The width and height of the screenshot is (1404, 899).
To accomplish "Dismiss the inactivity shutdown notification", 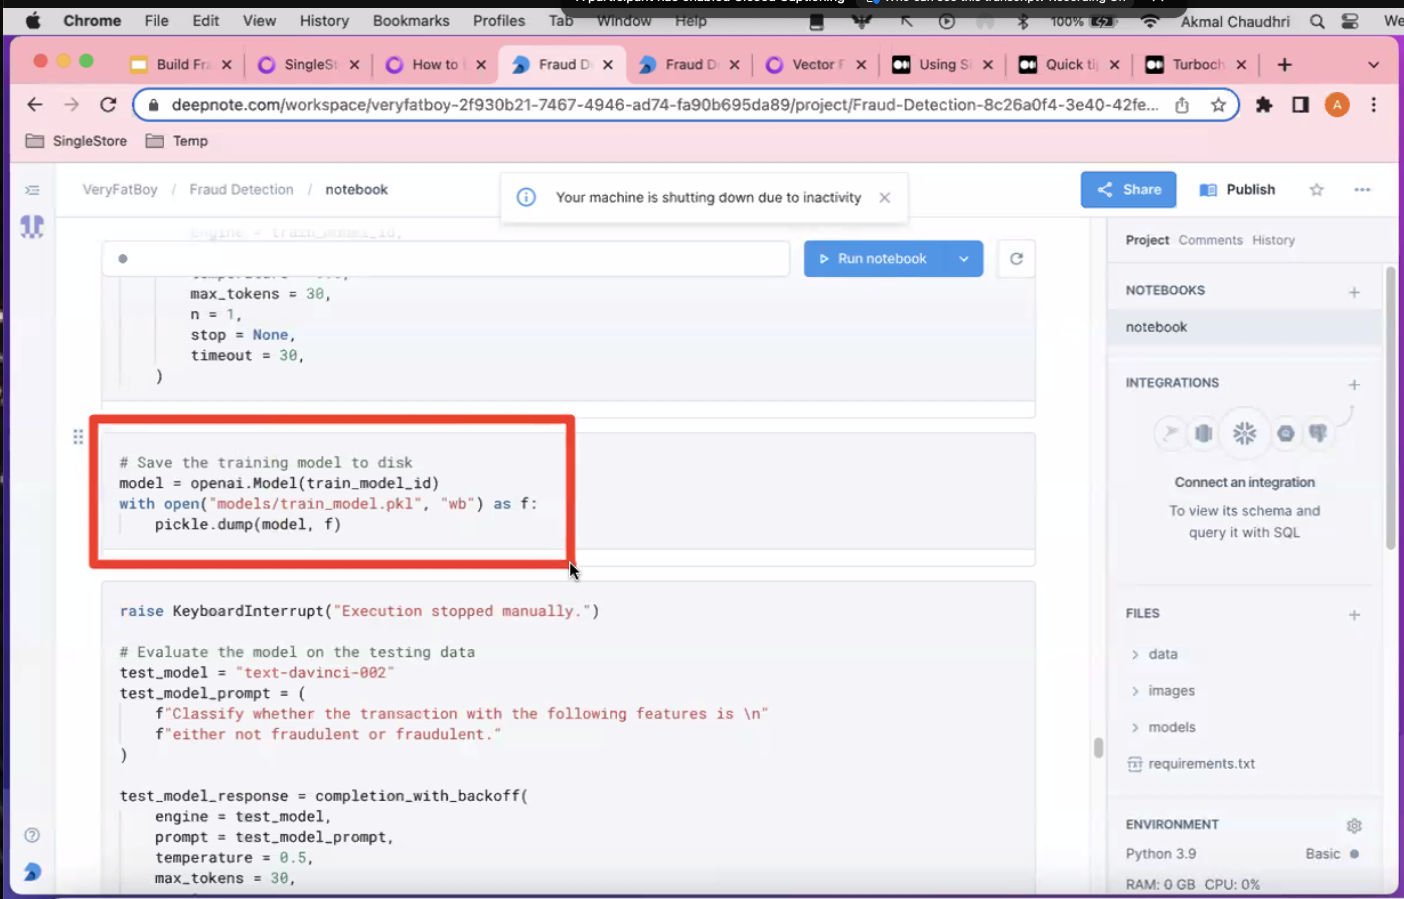I will click(x=884, y=198).
